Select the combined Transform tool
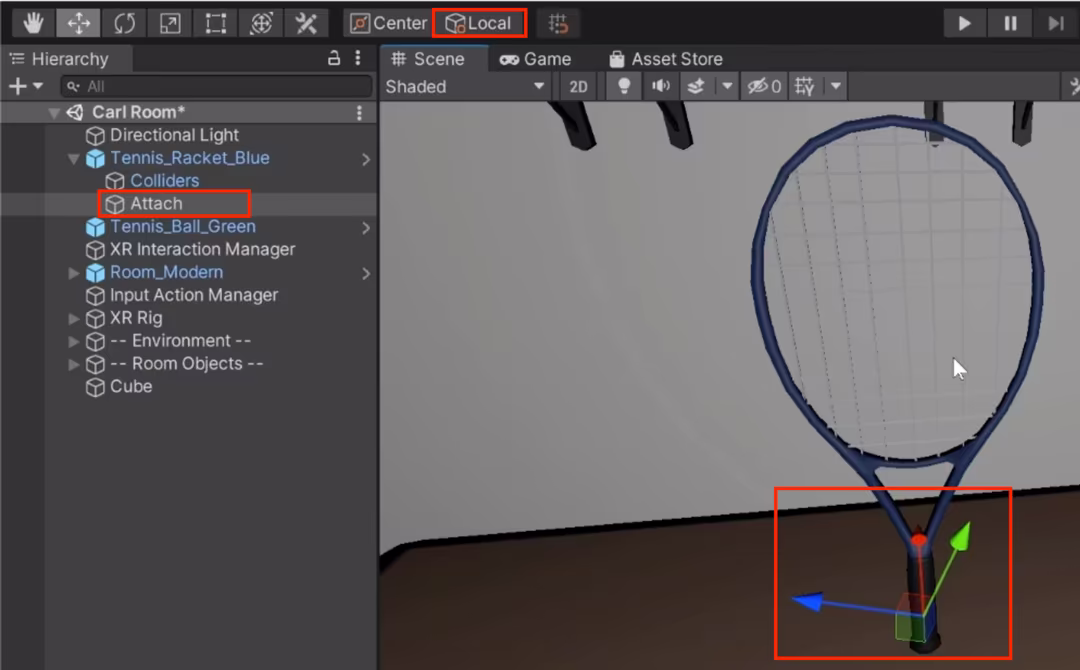1080x670 pixels. pyautogui.click(x=261, y=23)
